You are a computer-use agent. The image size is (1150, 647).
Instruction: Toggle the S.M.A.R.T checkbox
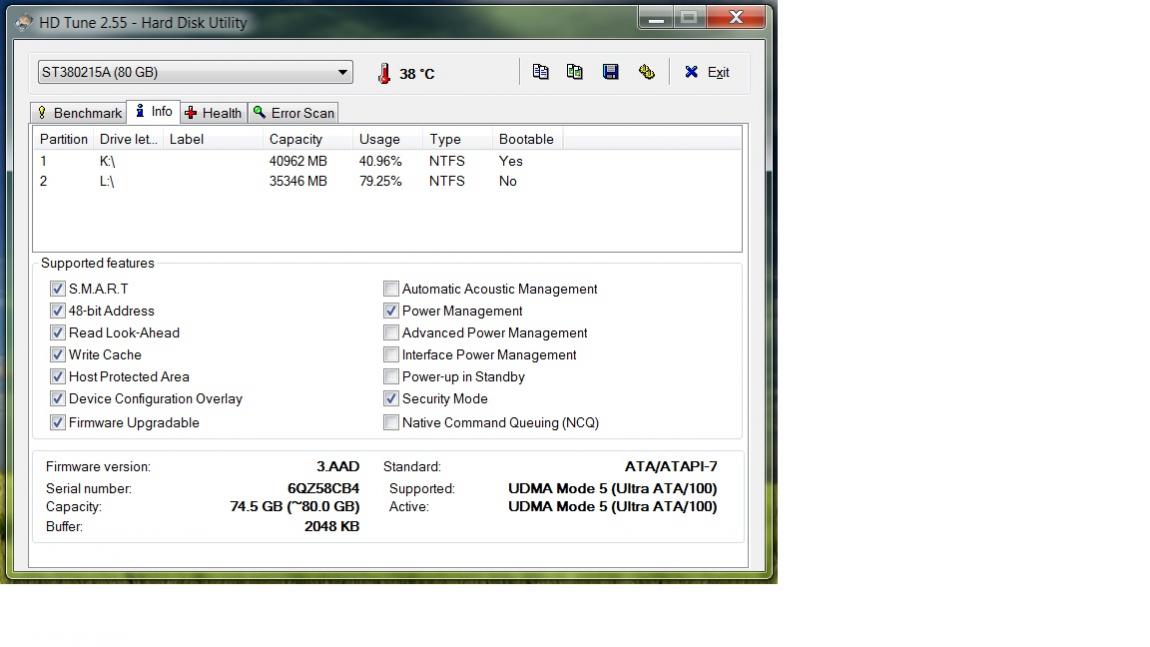[58, 289]
